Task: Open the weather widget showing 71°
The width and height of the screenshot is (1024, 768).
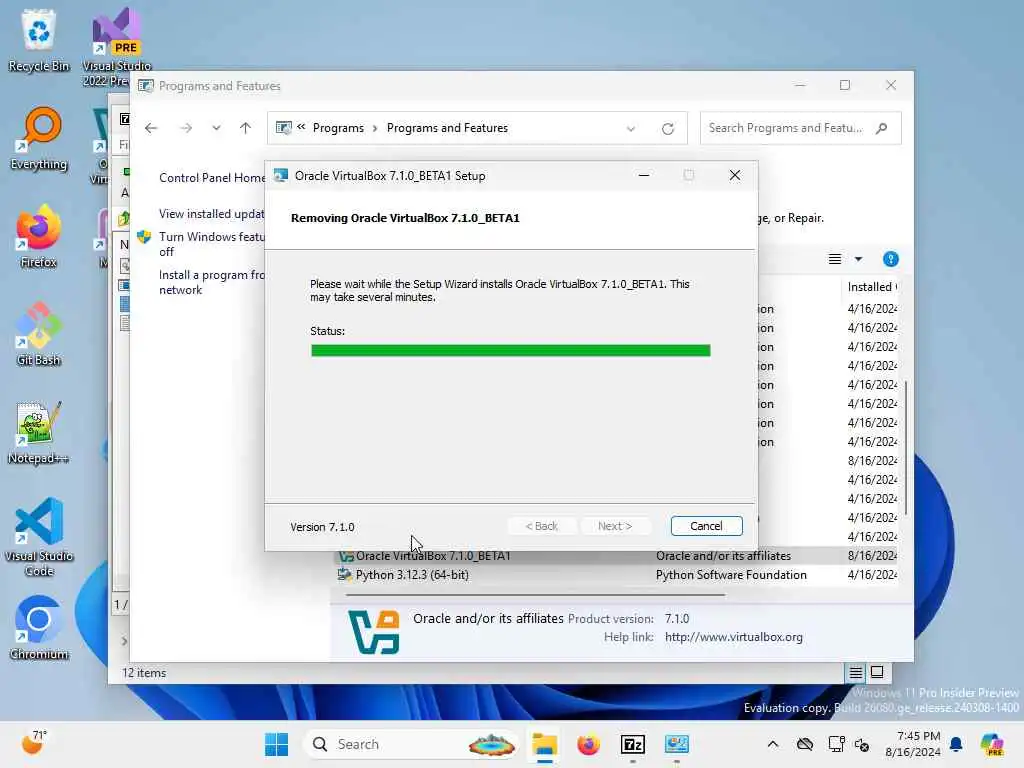Action: tap(34, 743)
